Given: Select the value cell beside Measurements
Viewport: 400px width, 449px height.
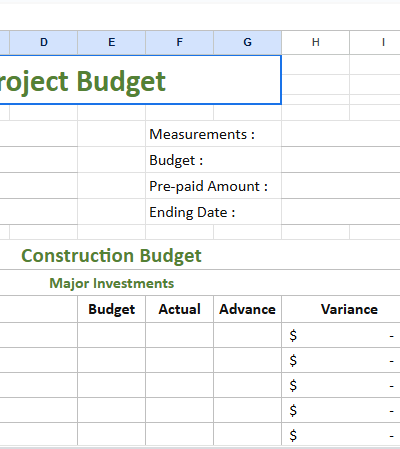Looking at the screenshot, I should 341,134.
